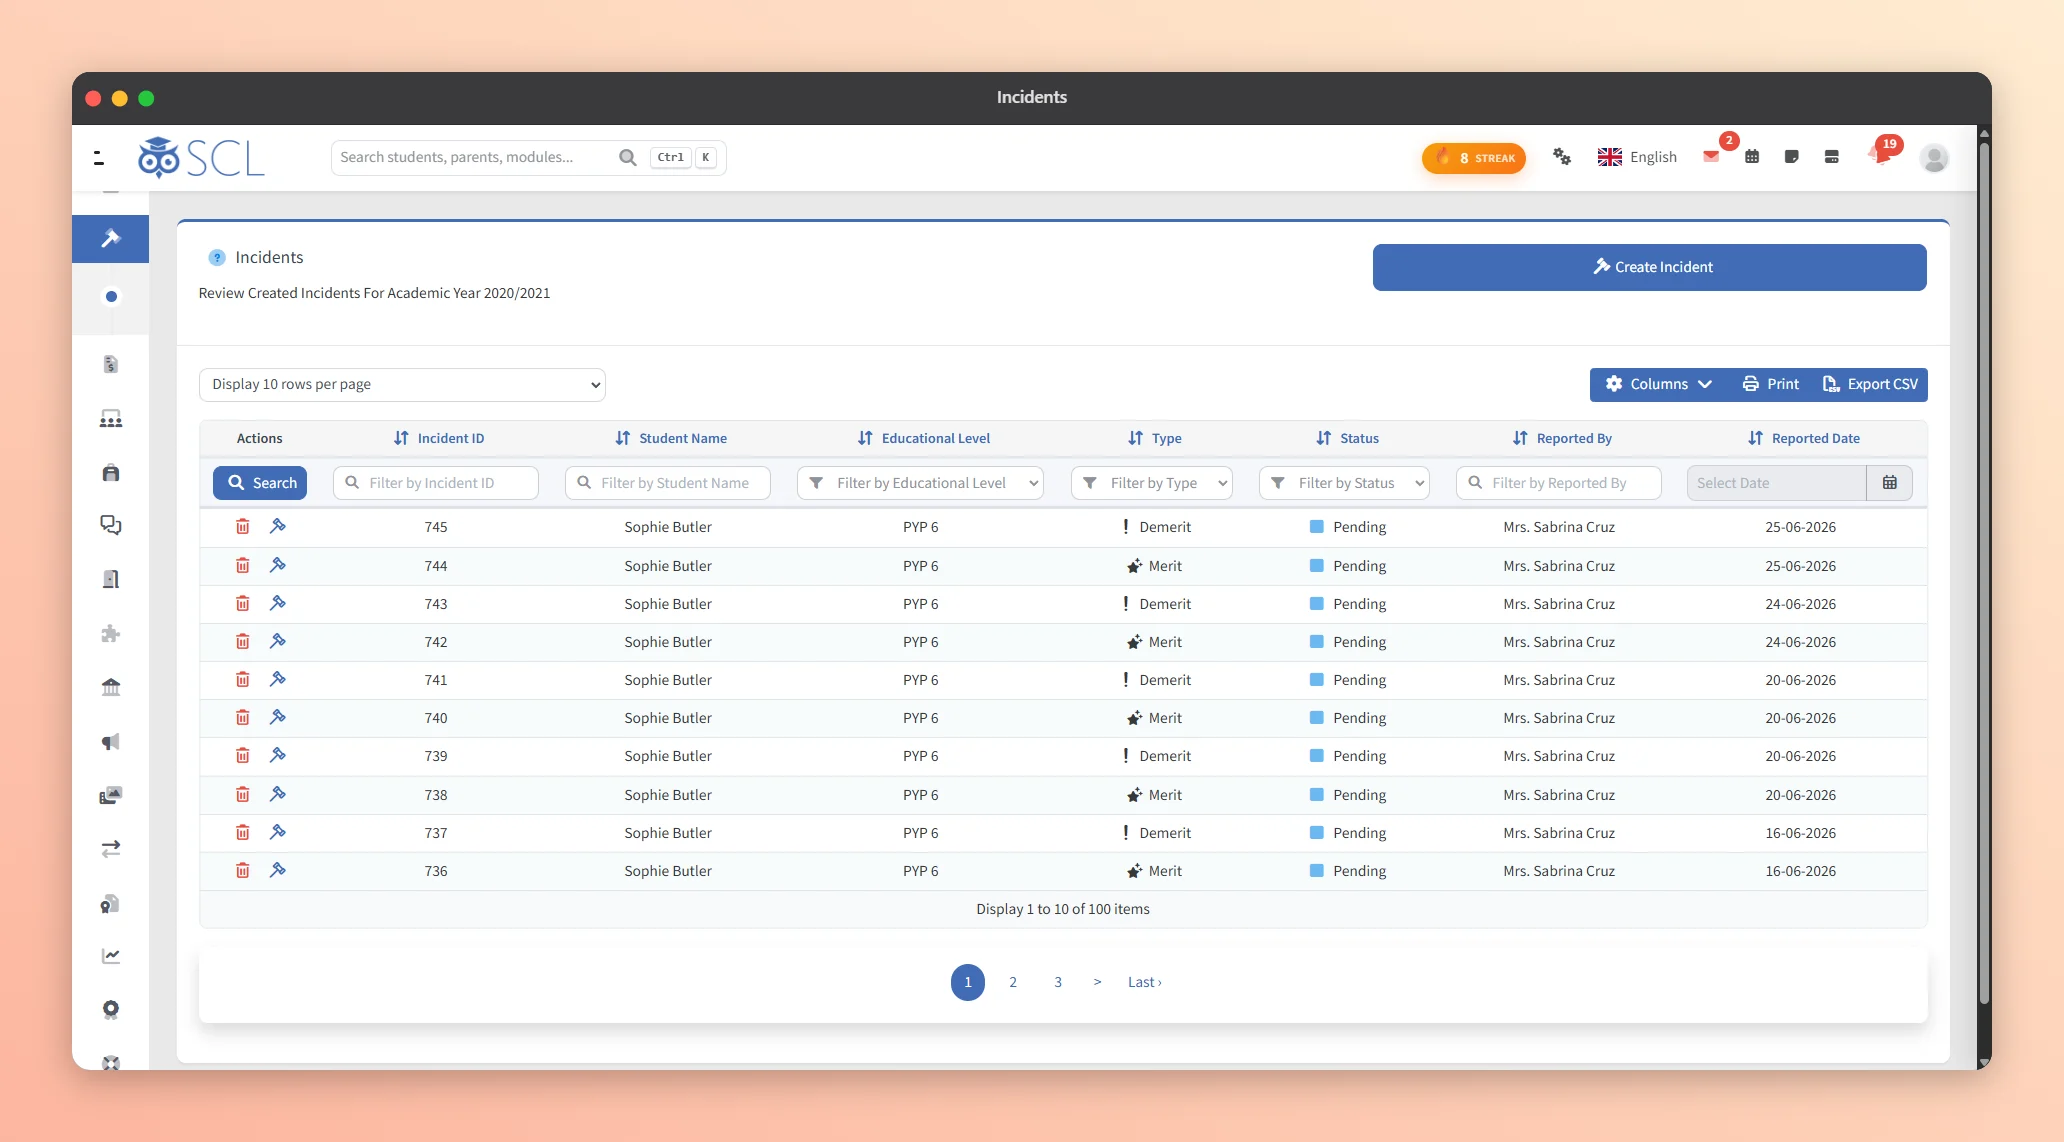The image size is (2064, 1142).
Task: Open the gavel Incidents module in sidebar
Action: tap(110, 239)
